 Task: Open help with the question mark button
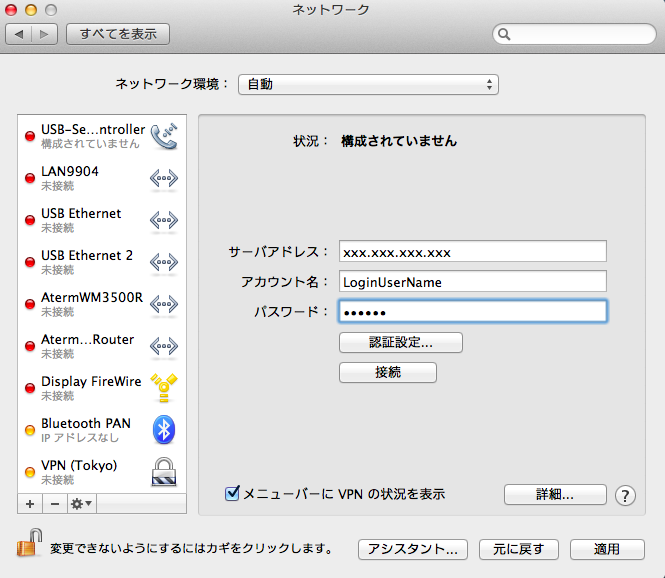click(625, 496)
